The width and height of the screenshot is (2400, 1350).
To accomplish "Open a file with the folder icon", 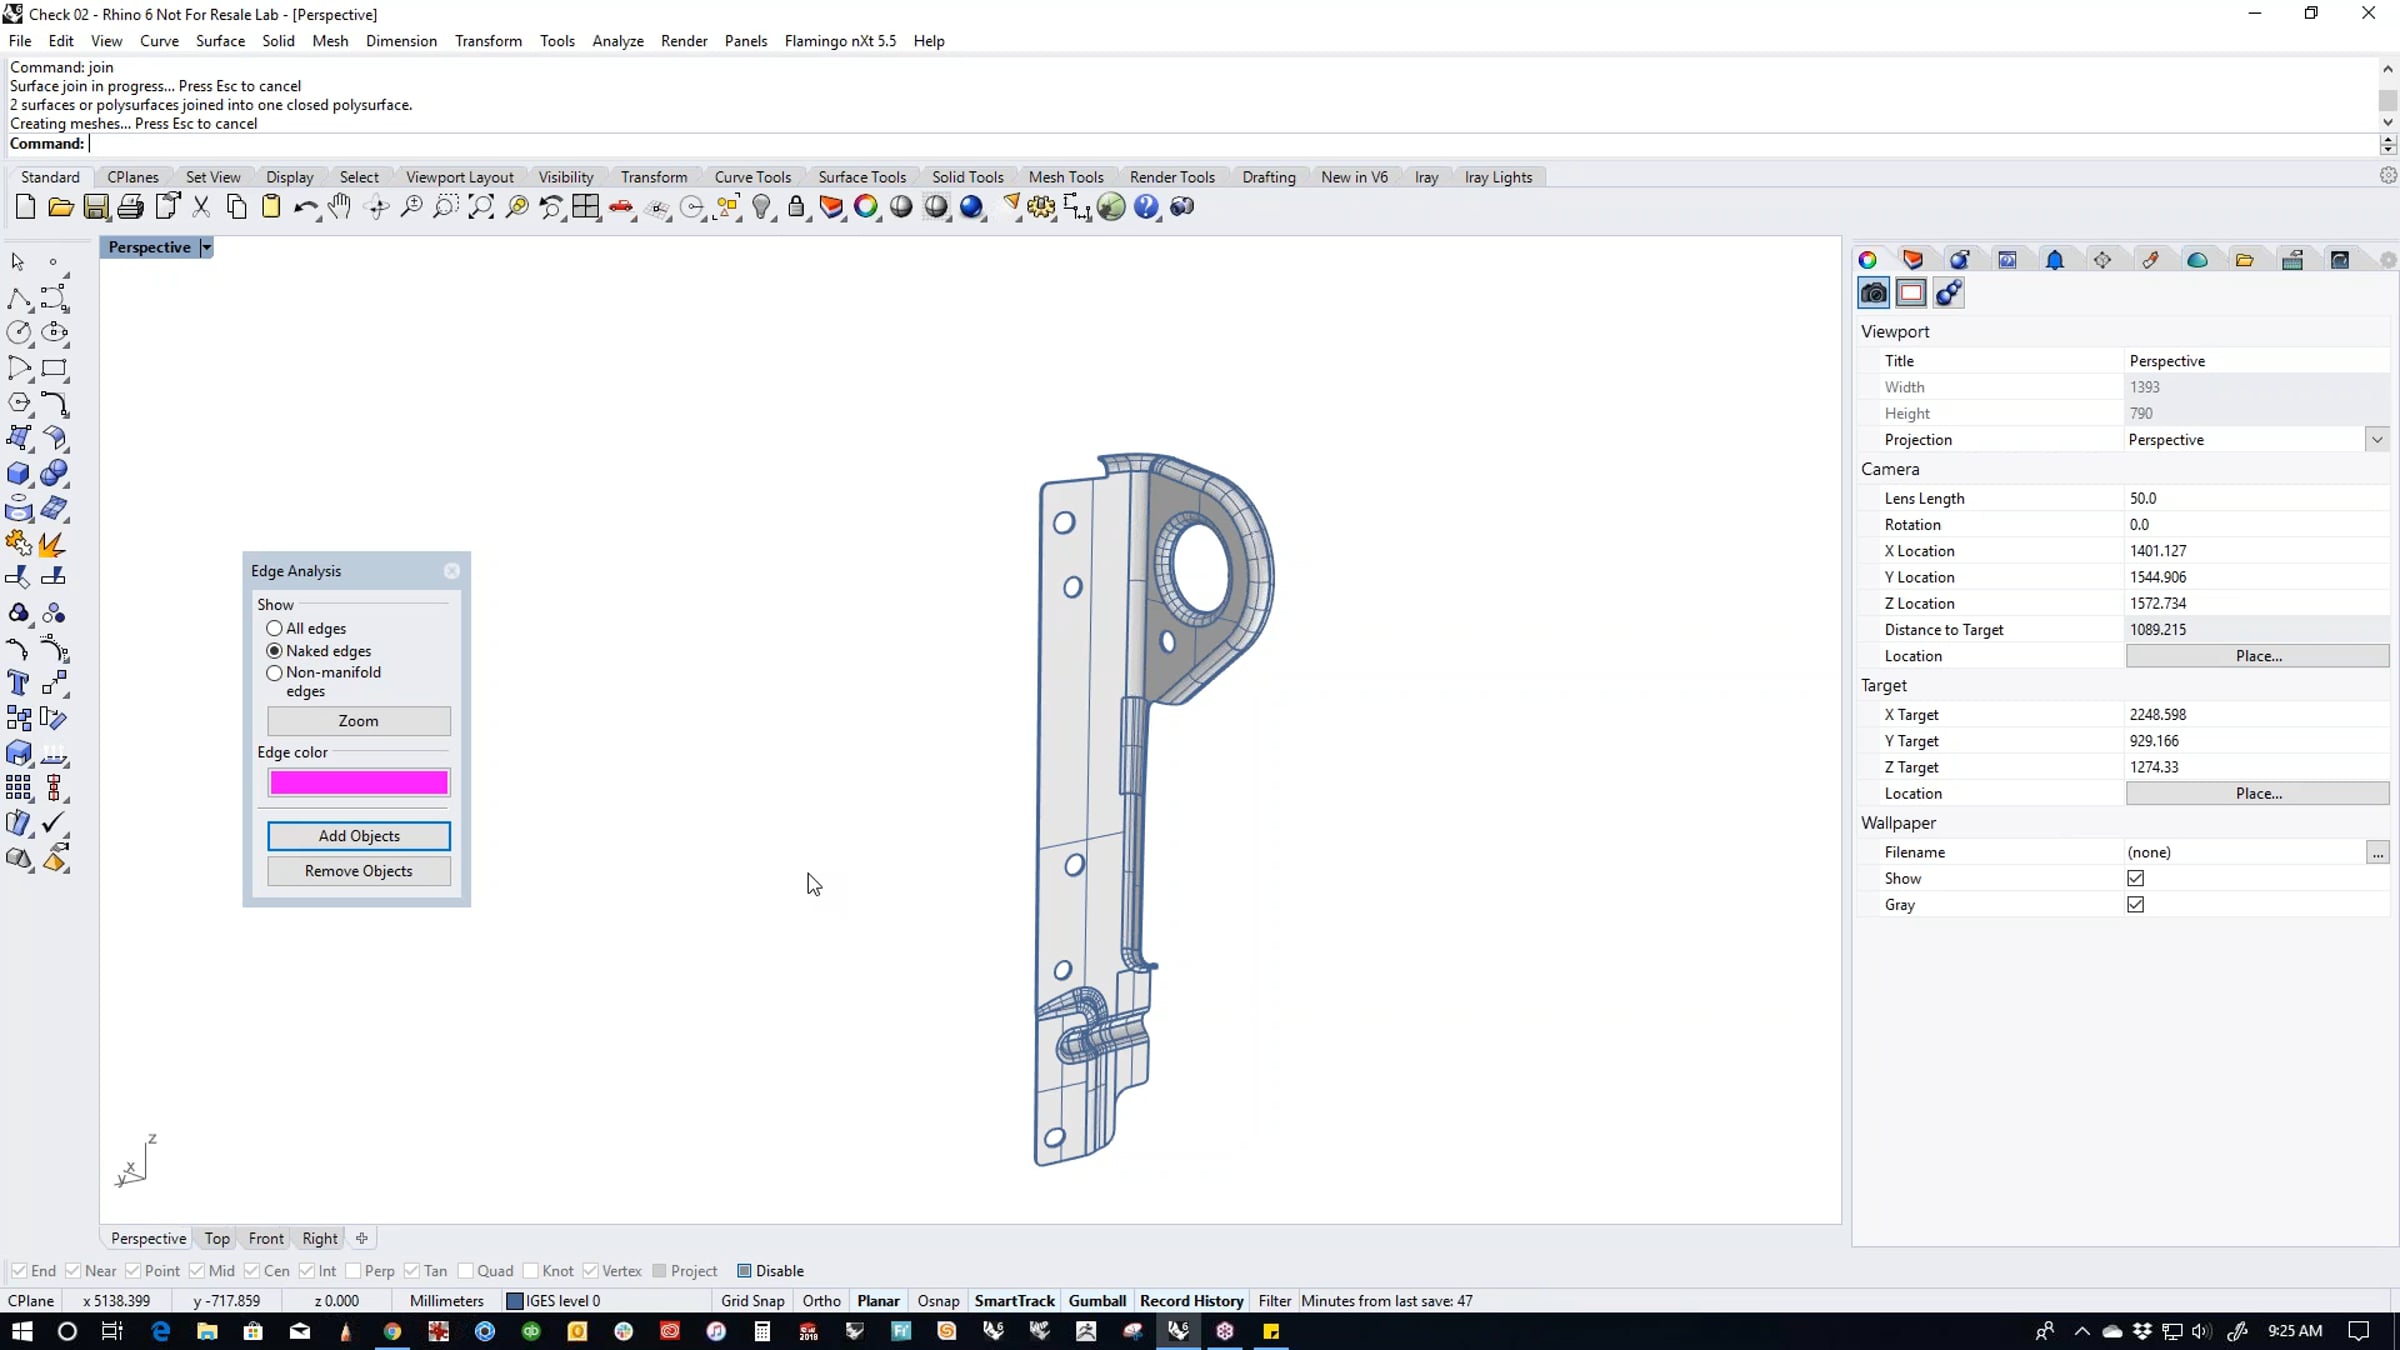I will tap(61, 207).
